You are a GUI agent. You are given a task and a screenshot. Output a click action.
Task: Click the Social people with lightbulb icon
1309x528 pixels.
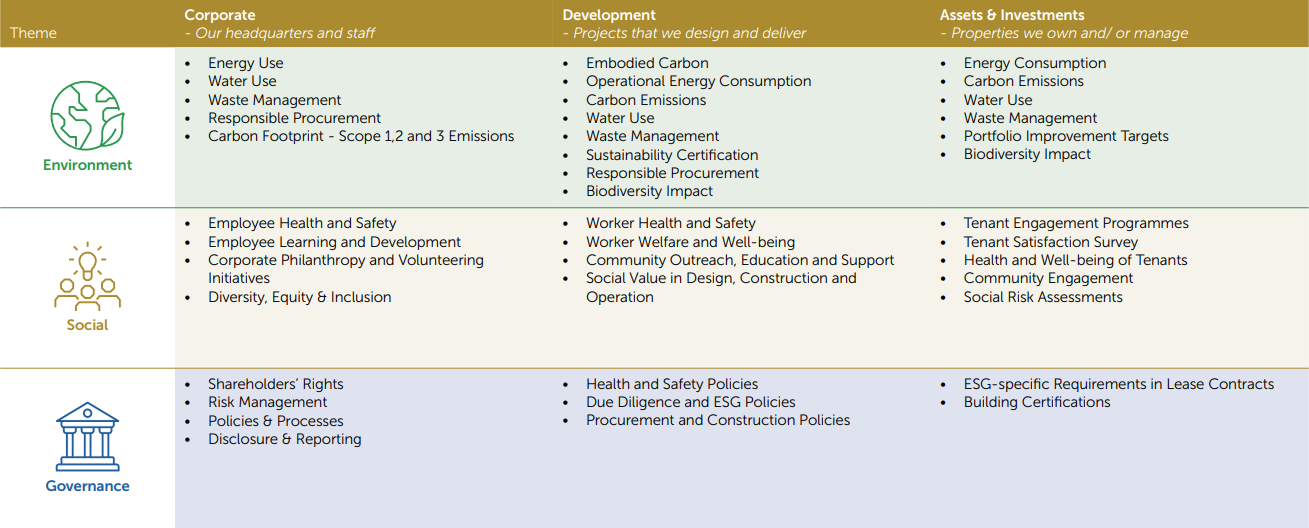87,277
